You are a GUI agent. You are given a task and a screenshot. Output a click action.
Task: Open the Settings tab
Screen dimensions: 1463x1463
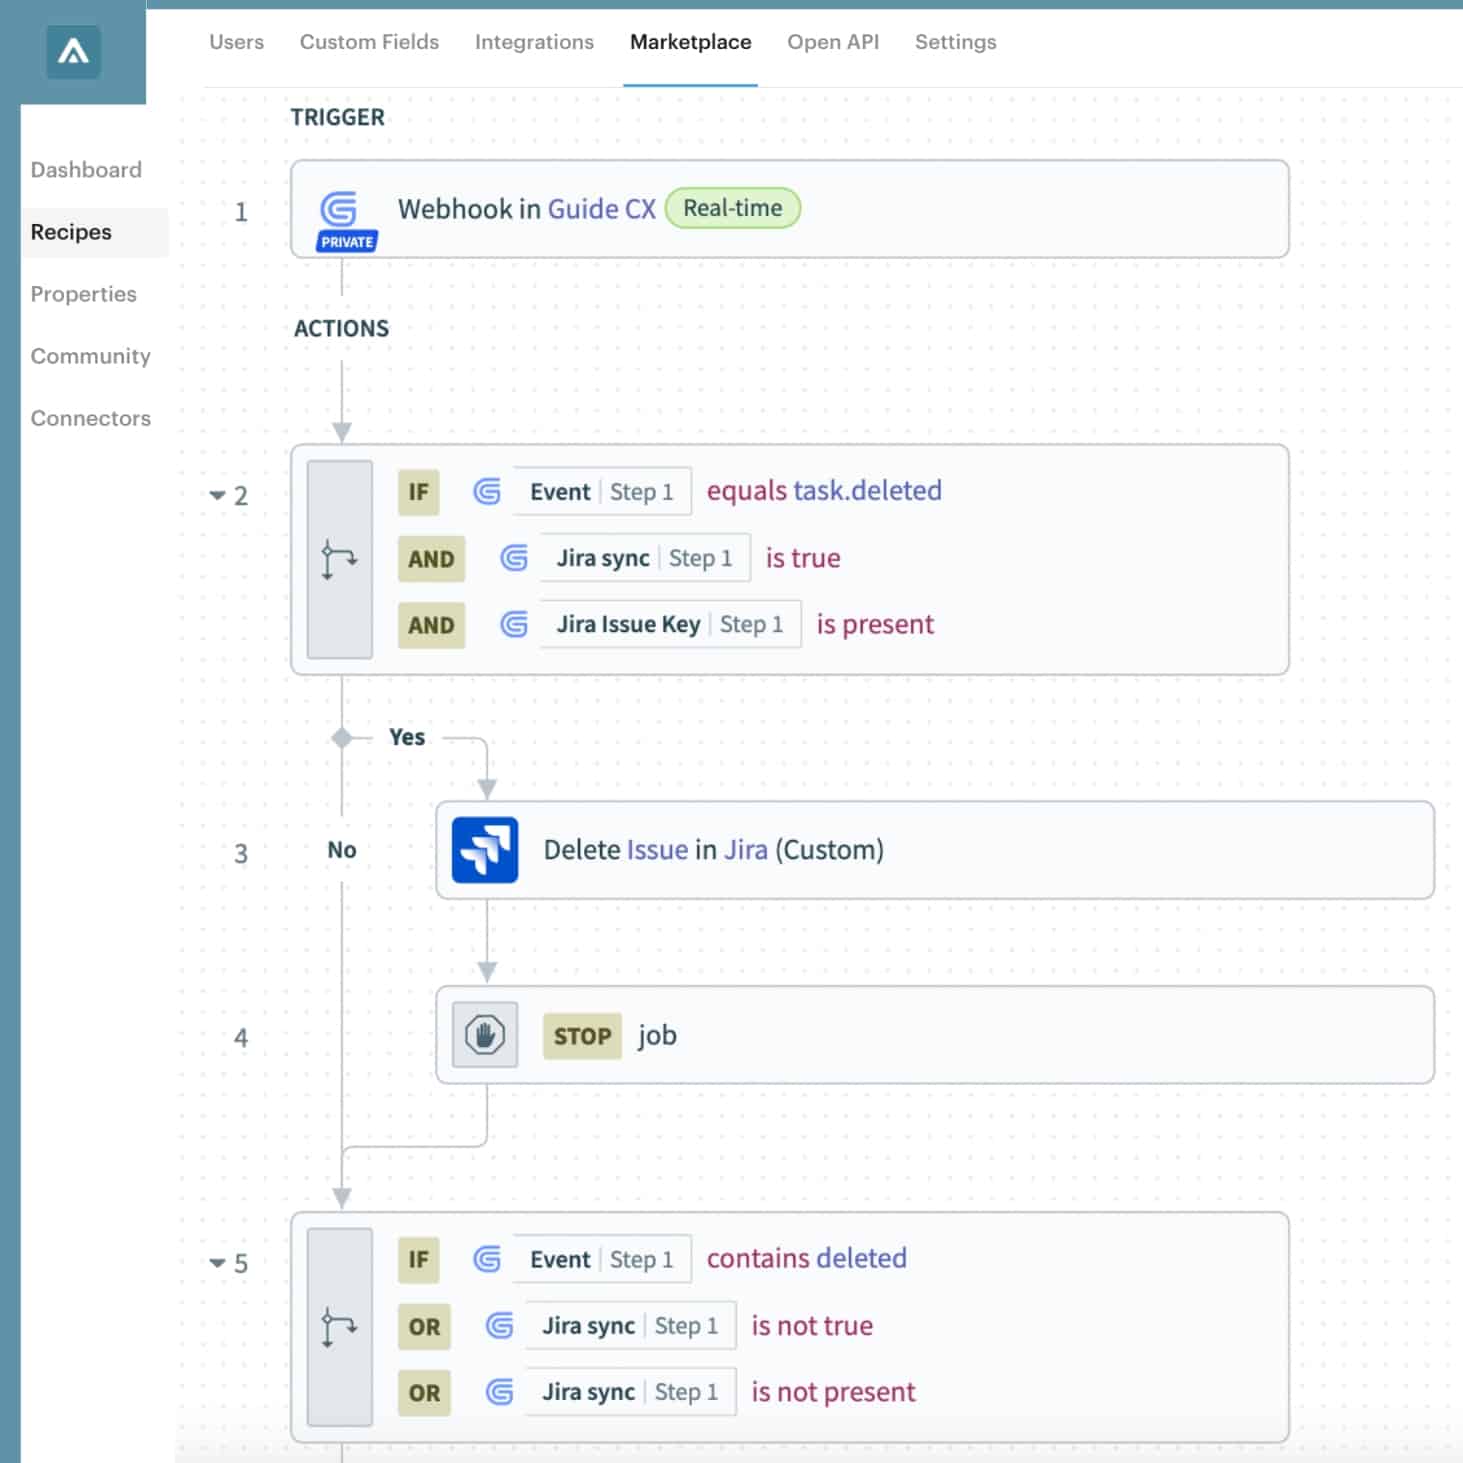(954, 42)
